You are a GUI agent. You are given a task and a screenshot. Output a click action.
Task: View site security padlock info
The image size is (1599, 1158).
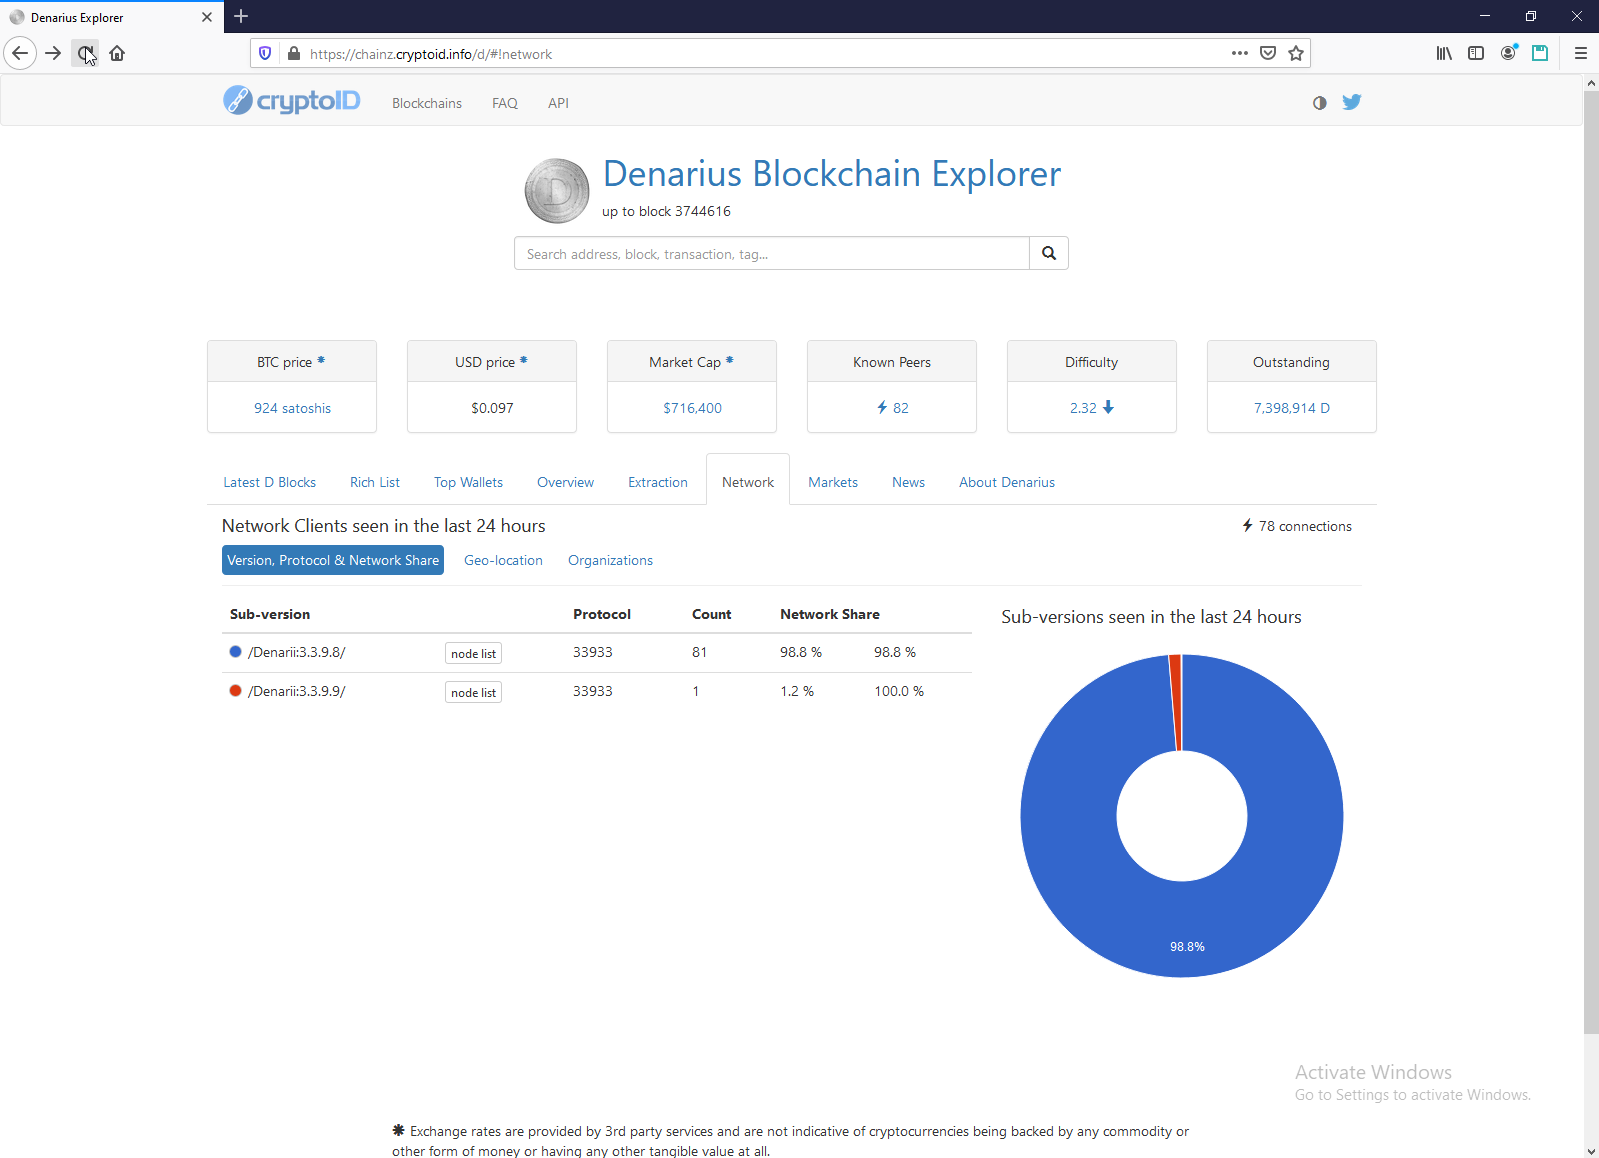(x=293, y=53)
